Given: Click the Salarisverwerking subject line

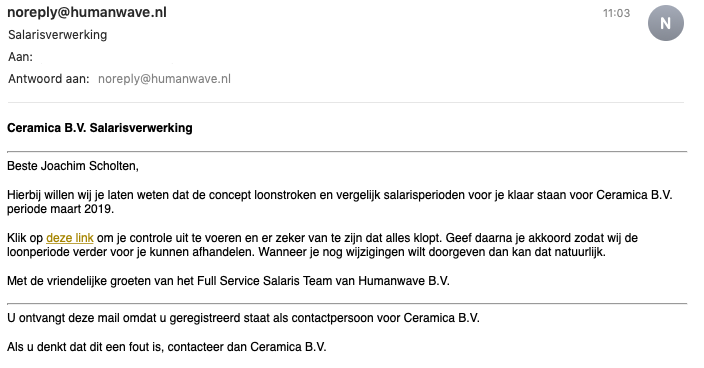Looking at the screenshot, I should pyautogui.click(x=57, y=35).
